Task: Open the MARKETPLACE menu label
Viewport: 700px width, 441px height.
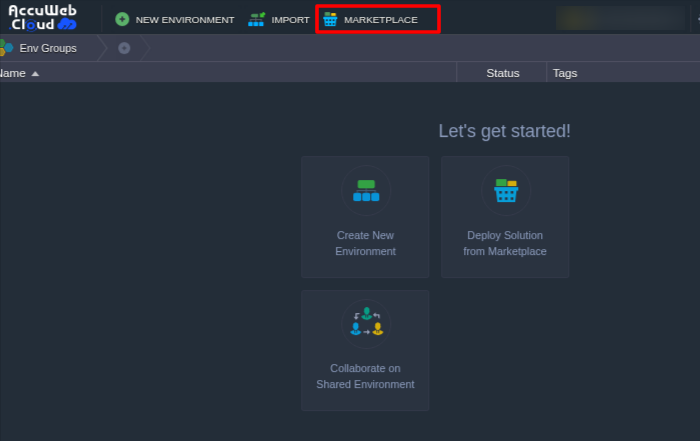Action: click(381, 20)
